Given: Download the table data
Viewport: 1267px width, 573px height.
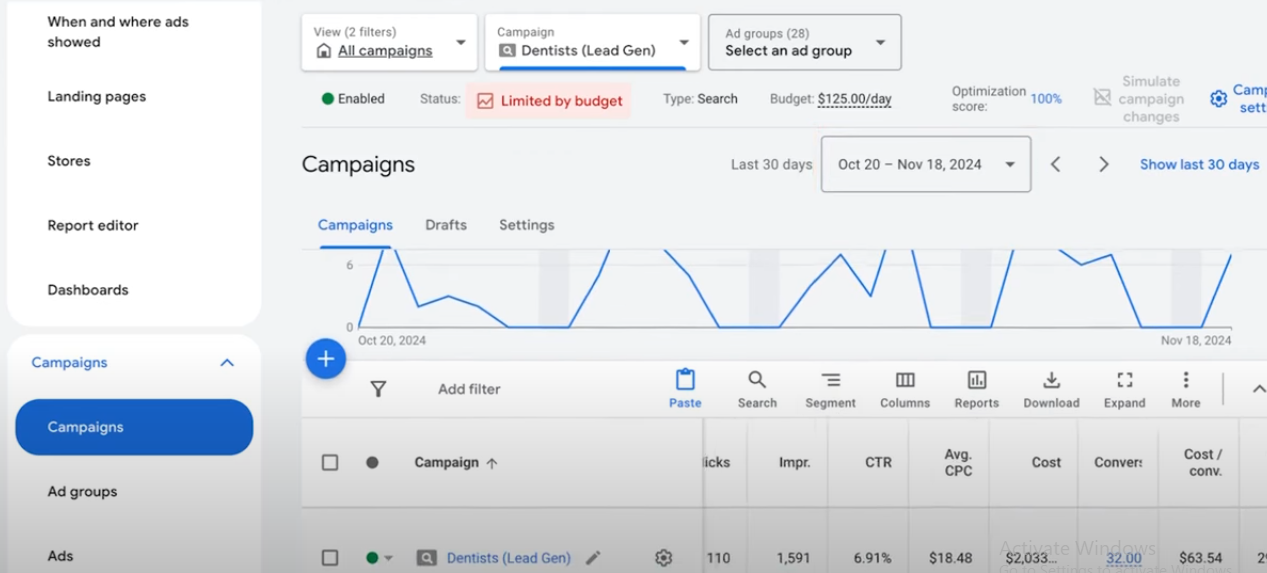Looking at the screenshot, I should (x=1051, y=389).
